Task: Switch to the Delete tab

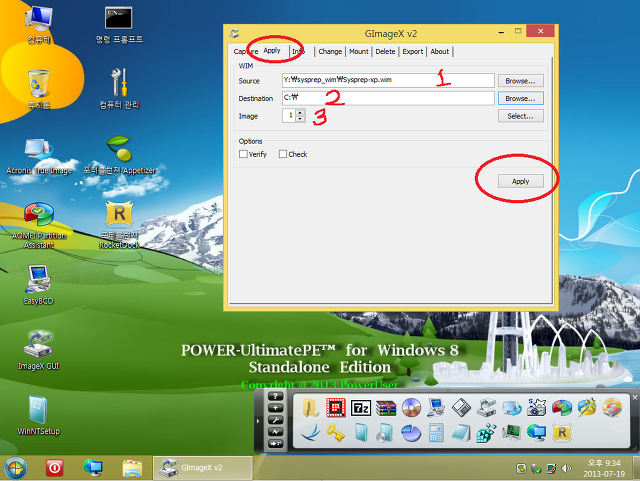Action: (385, 51)
